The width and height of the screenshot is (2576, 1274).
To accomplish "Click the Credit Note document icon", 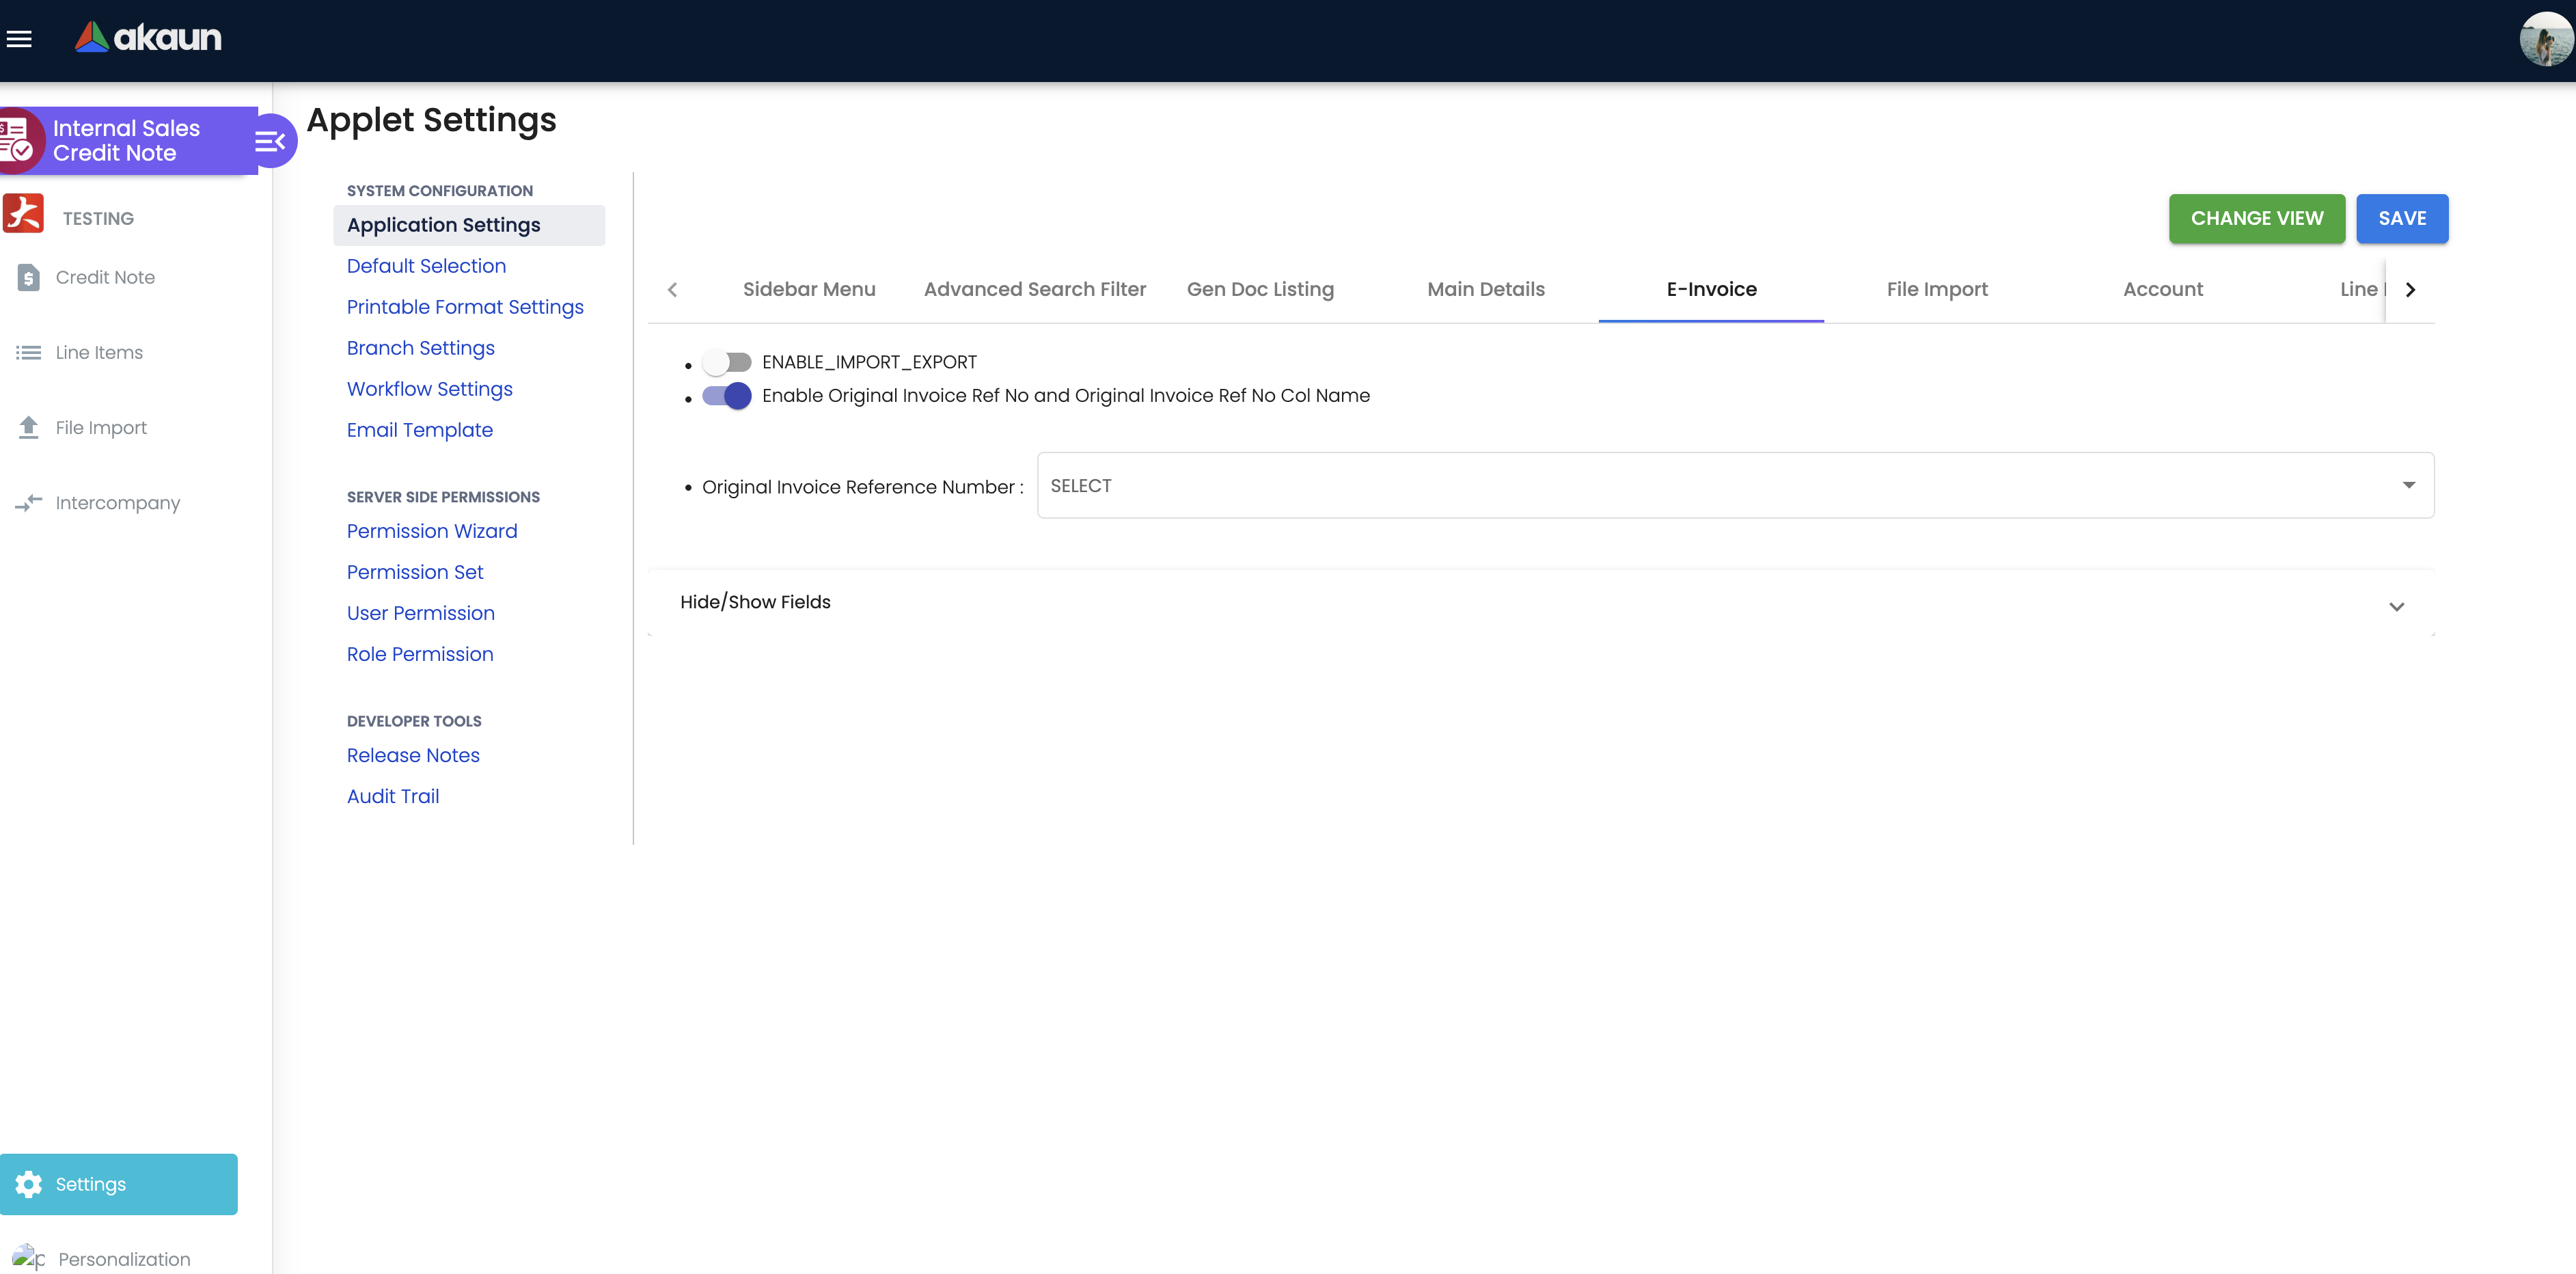I will pos(29,277).
